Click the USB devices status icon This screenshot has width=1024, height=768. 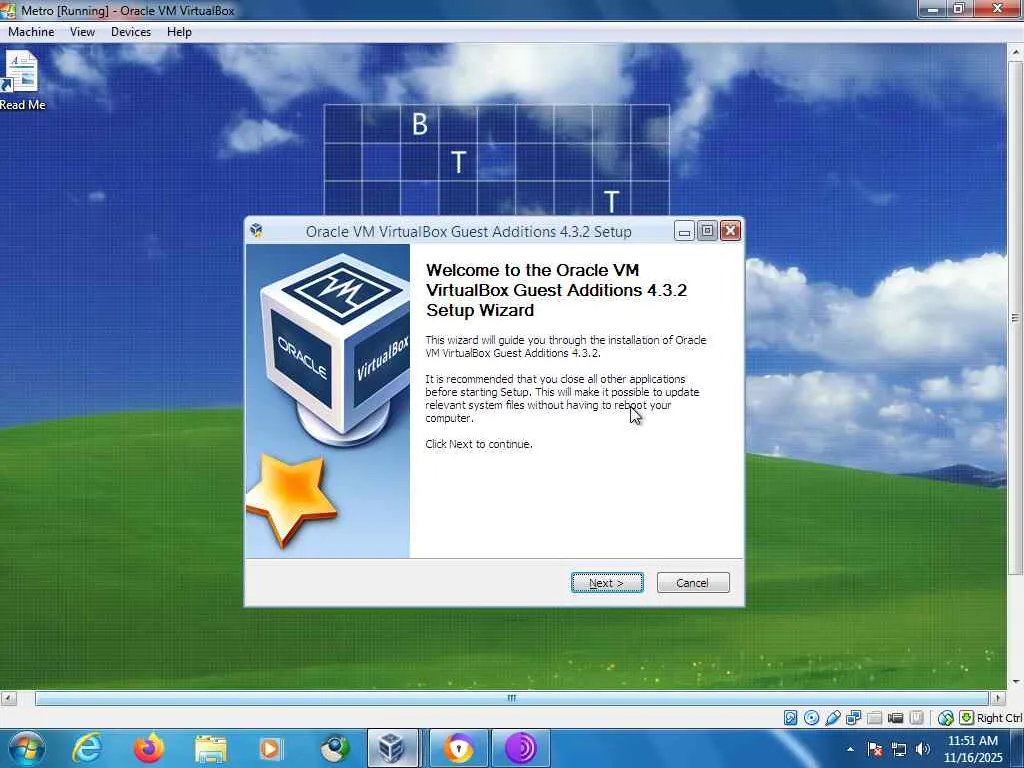(833, 718)
